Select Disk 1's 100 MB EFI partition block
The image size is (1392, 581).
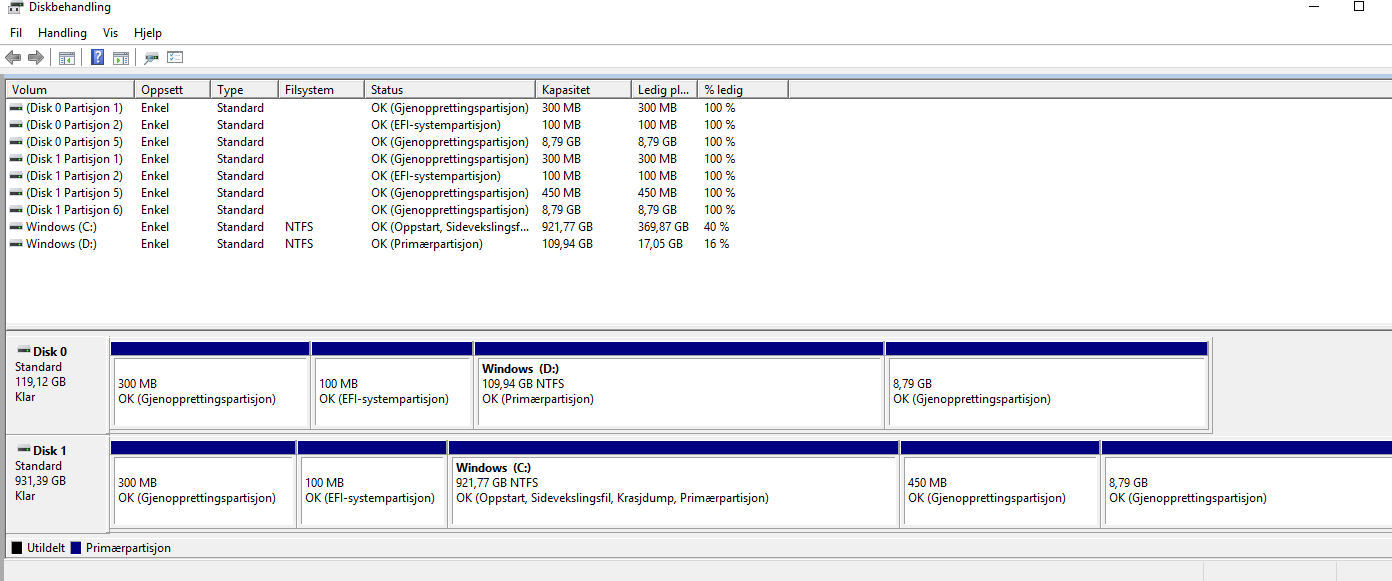click(372, 484)
